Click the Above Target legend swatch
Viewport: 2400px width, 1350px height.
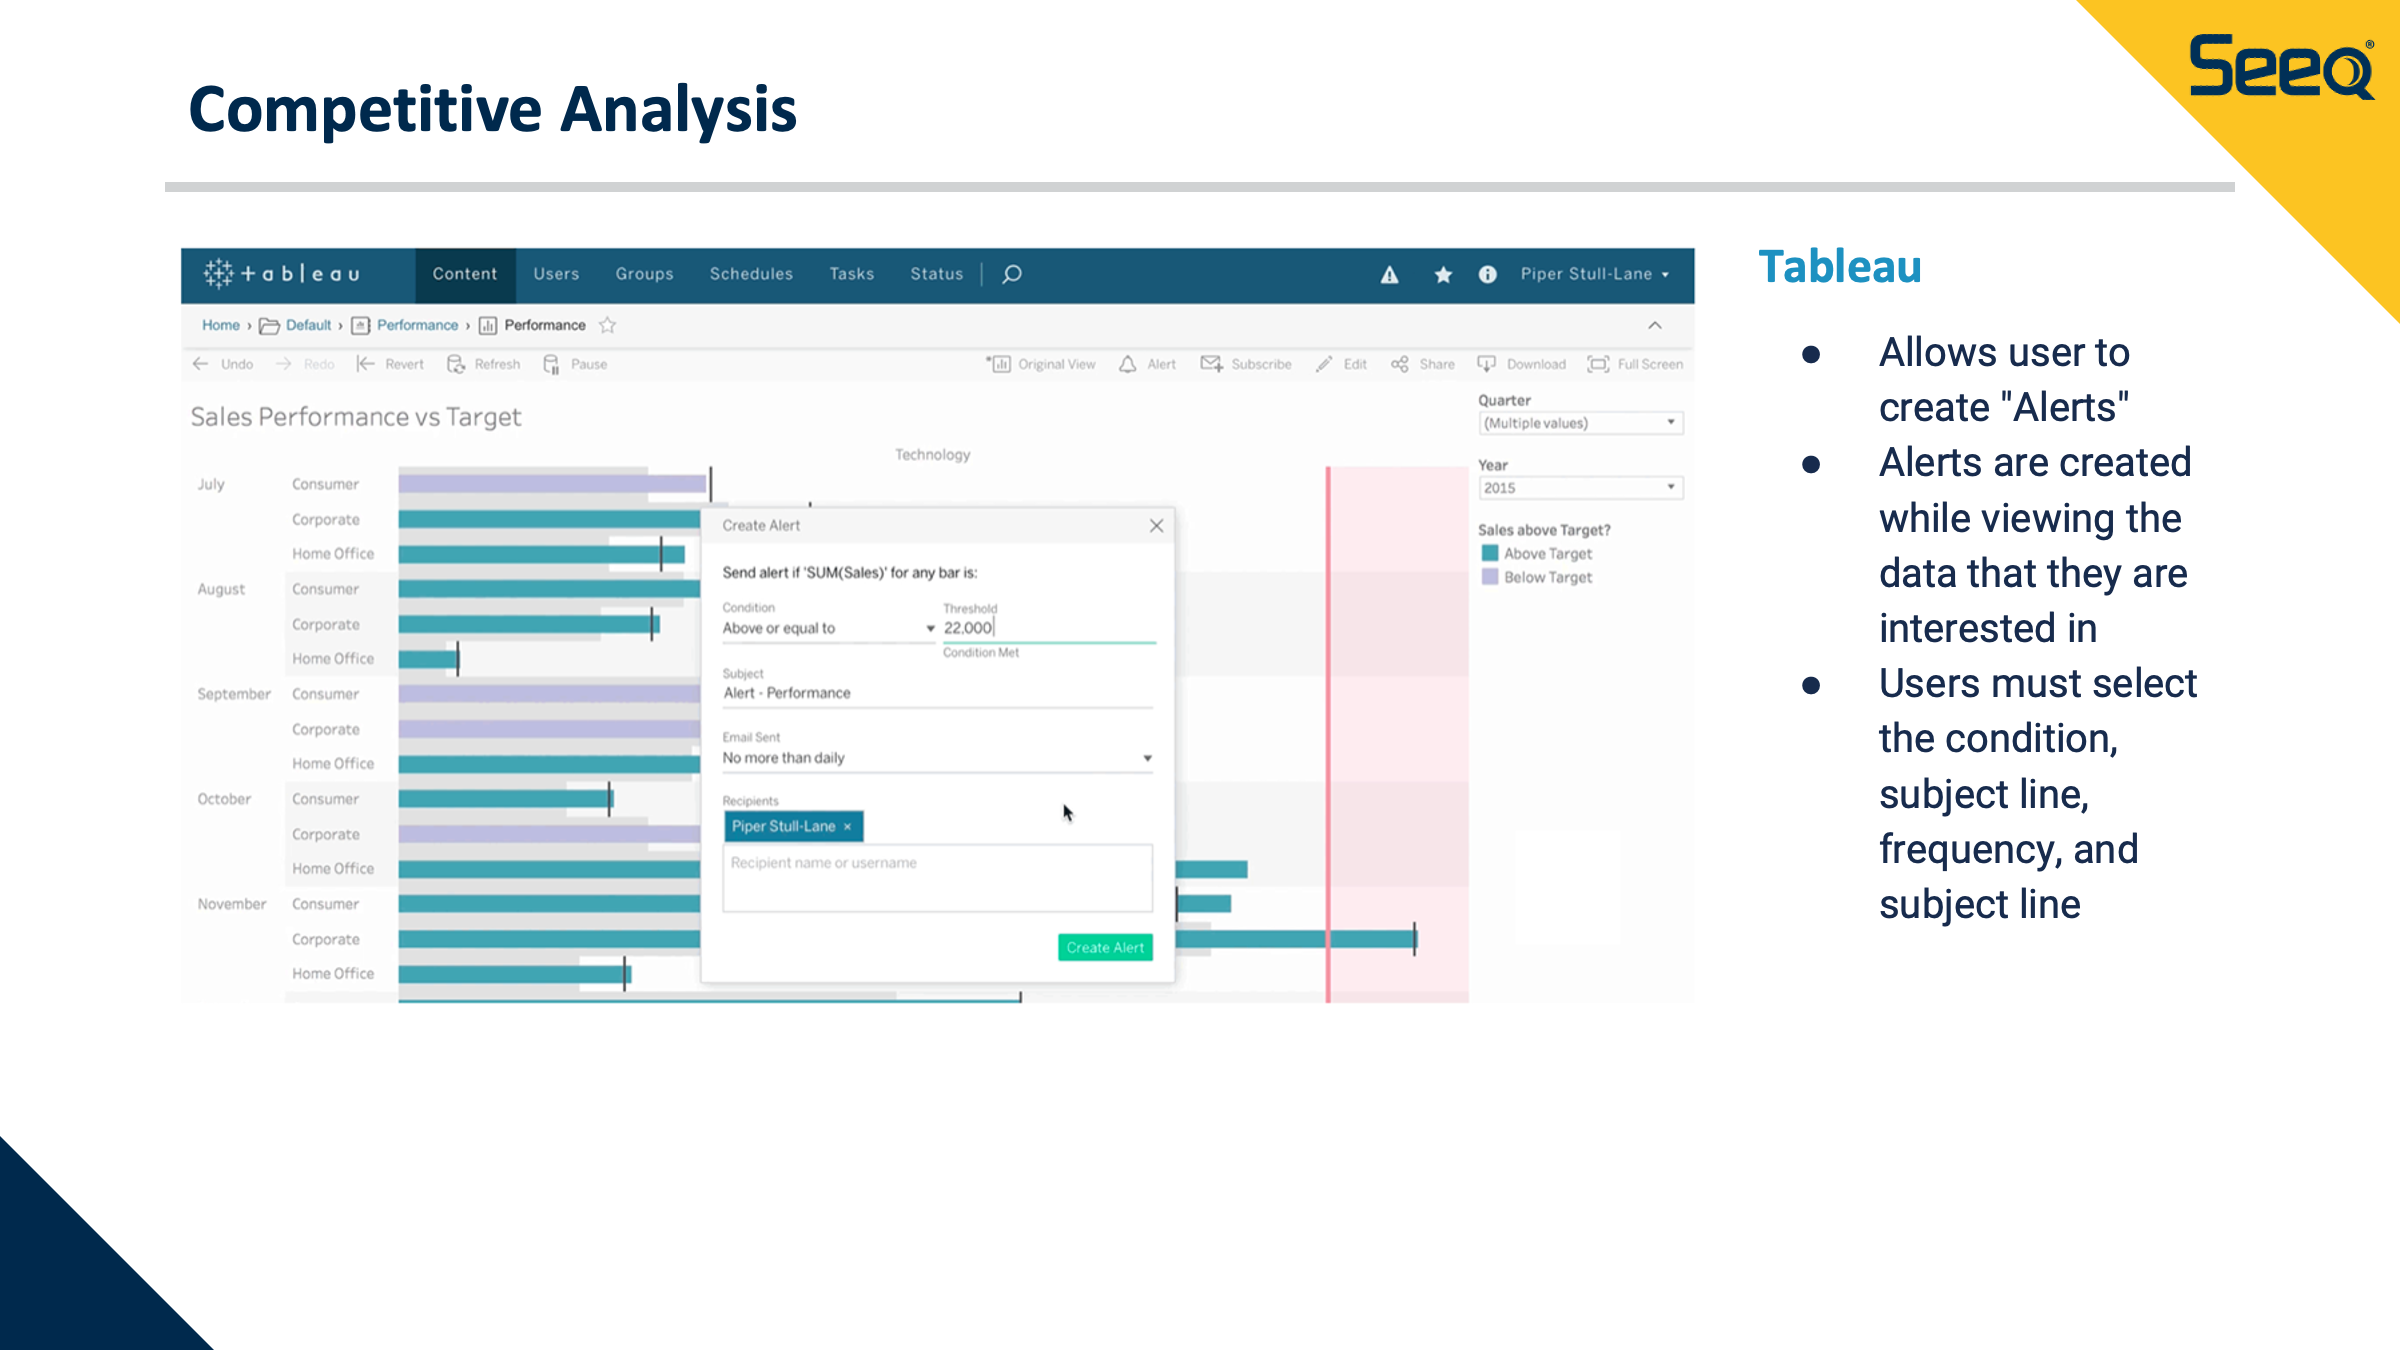click(1490, 553)
